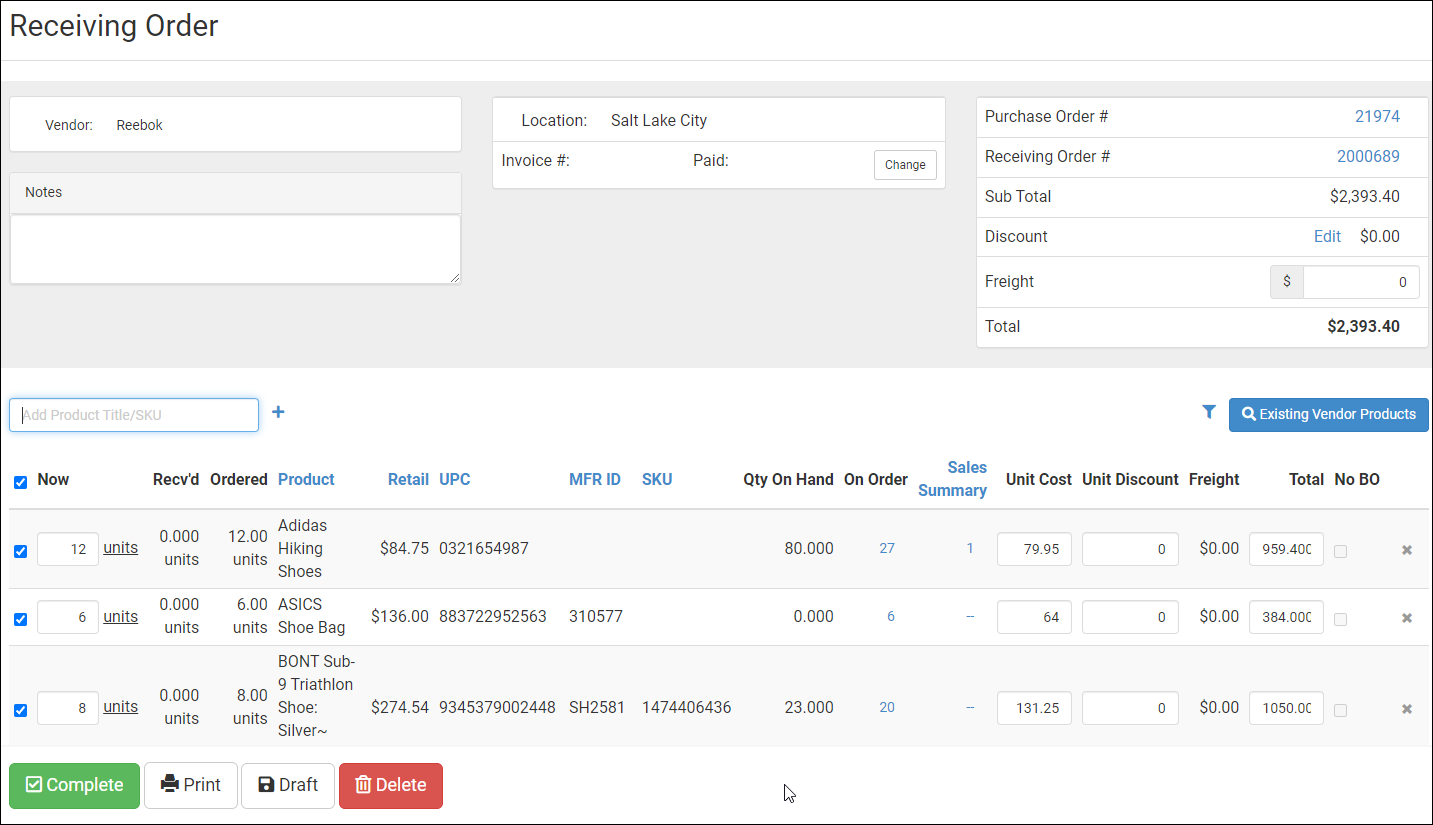Select MFR ID 310577 cell

596,616
